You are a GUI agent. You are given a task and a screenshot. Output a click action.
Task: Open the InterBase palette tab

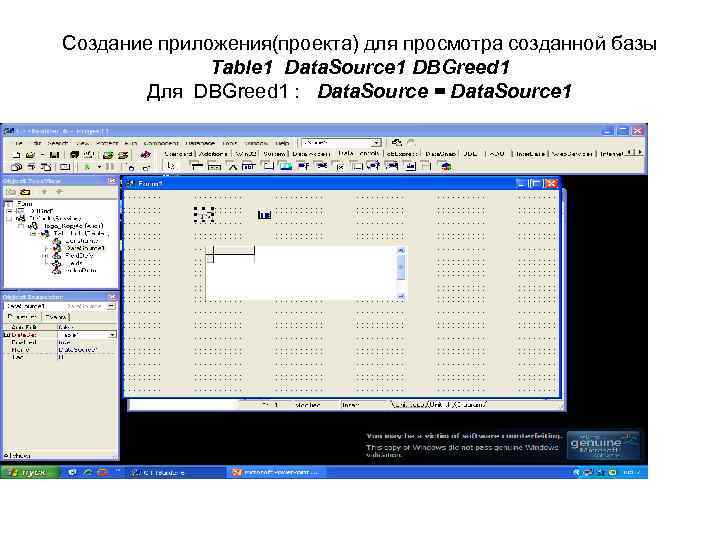coord(530,154)
